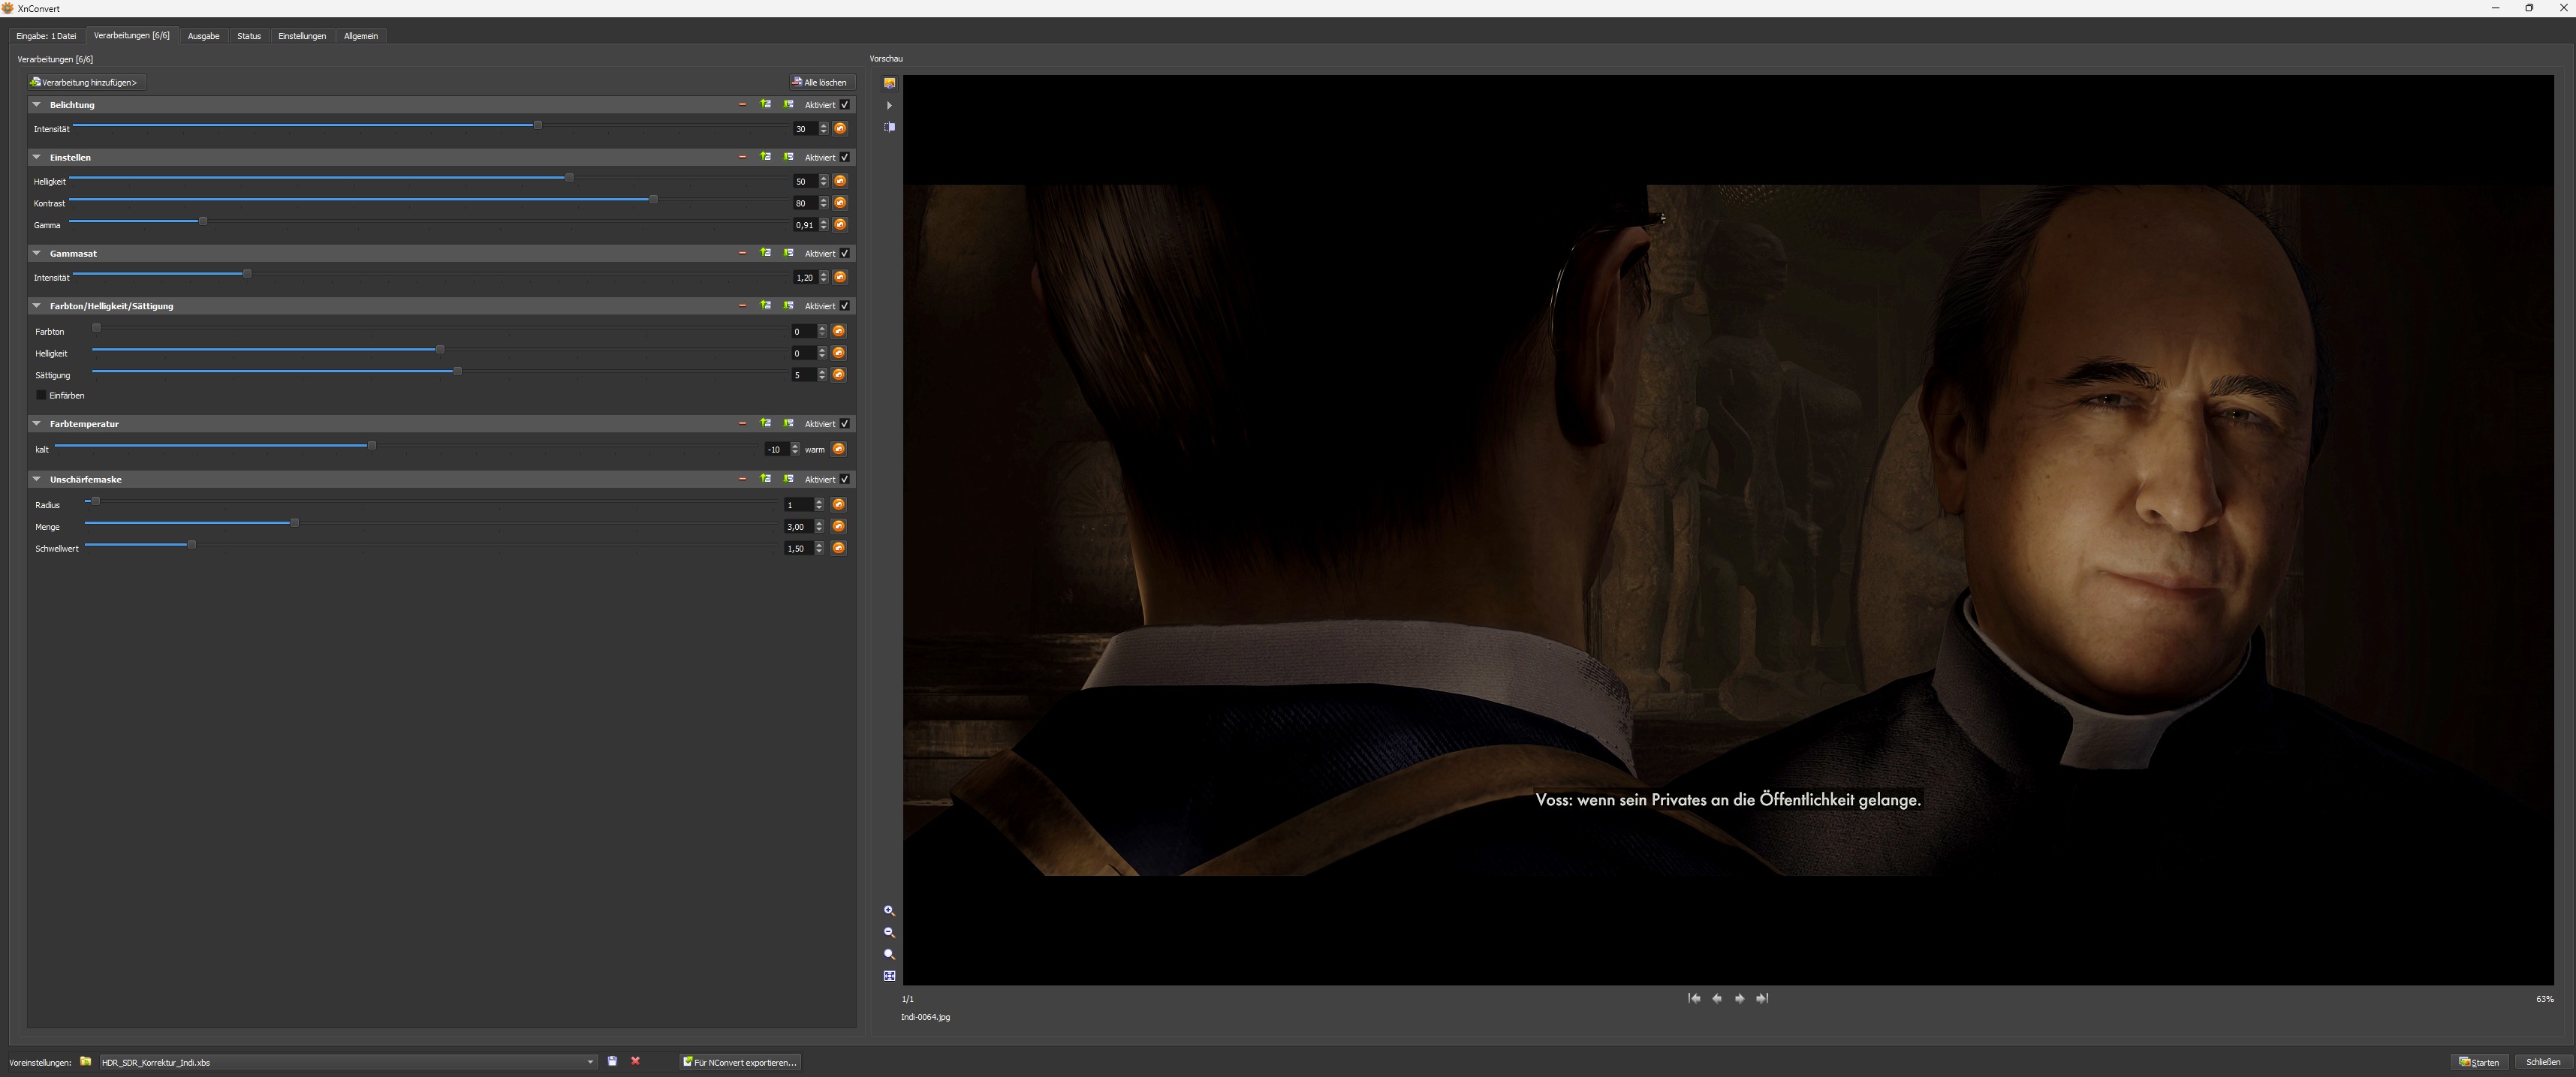Viewport: 2576px width, 1077px height.
Task: Click the Farbtemperatur kalt/warm slider handle
Action: click(372, 446)
